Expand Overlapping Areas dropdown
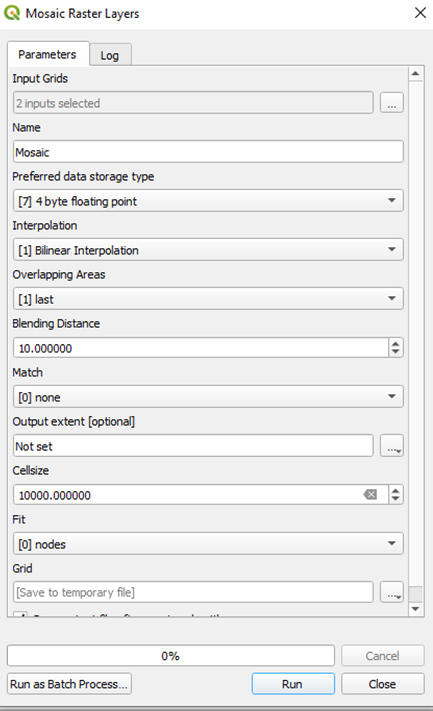Screen dimensions: 433x711 coord(208,299)
